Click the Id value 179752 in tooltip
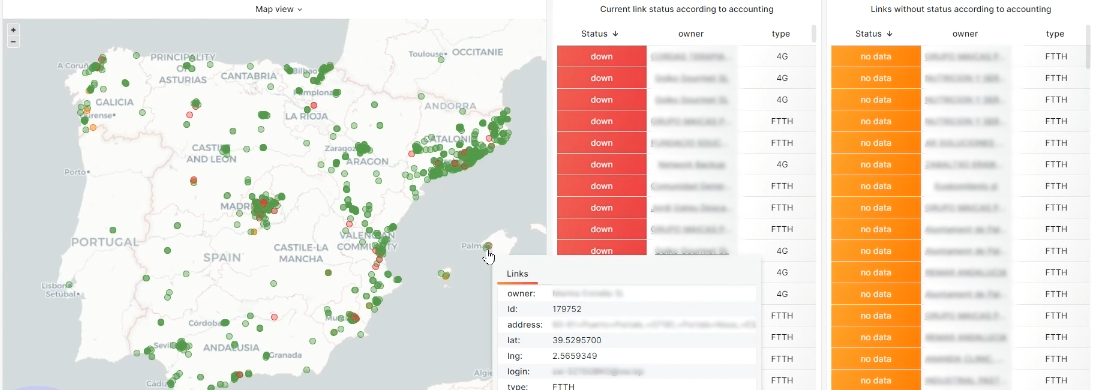The image size is (1093, 390). 567,309
